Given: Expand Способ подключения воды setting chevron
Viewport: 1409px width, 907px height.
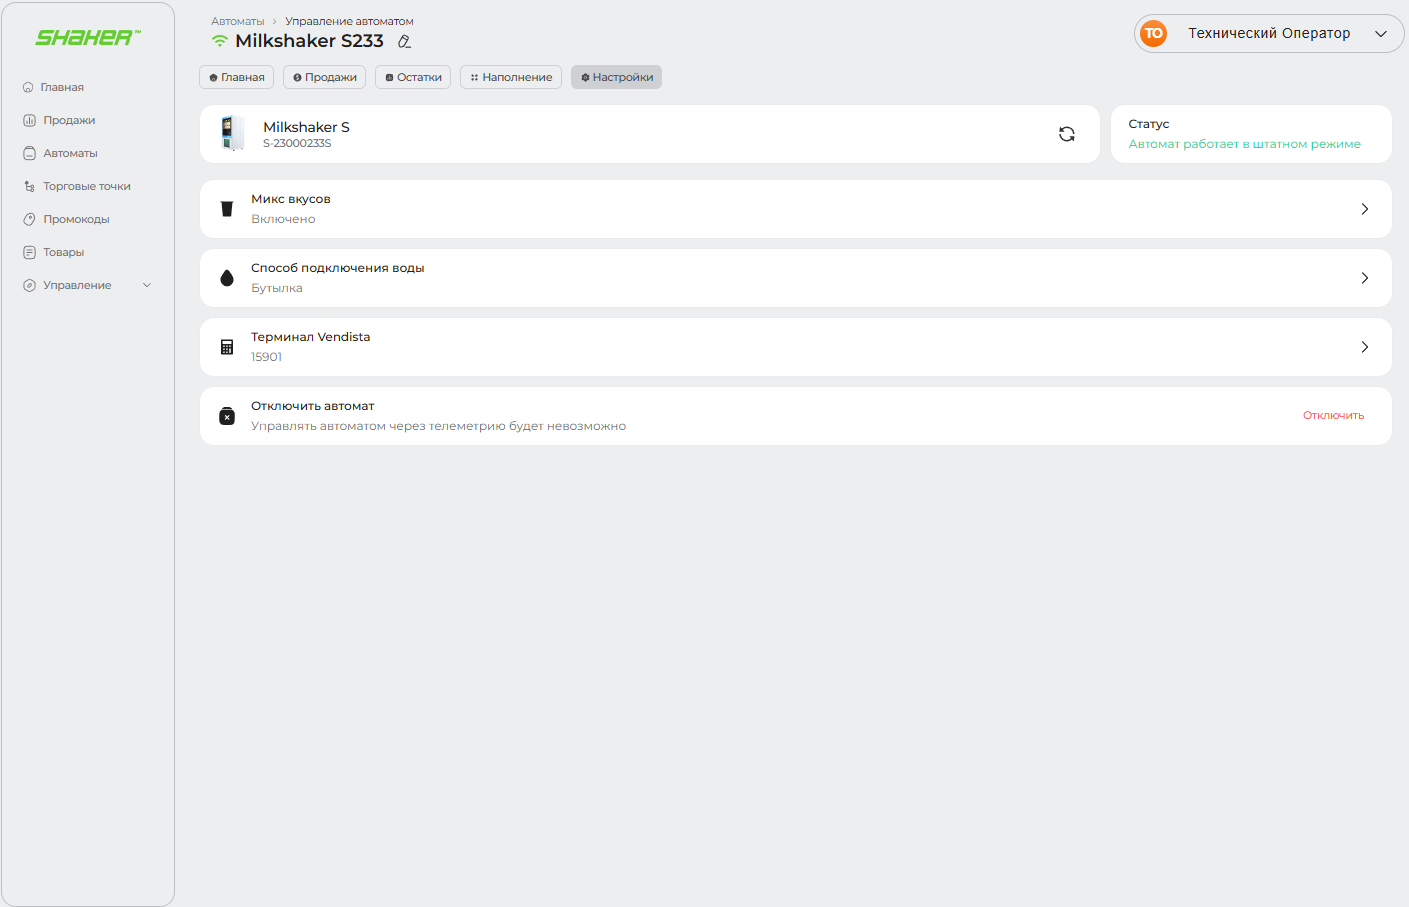Looking at the screenshot, I should point(1364,278).
